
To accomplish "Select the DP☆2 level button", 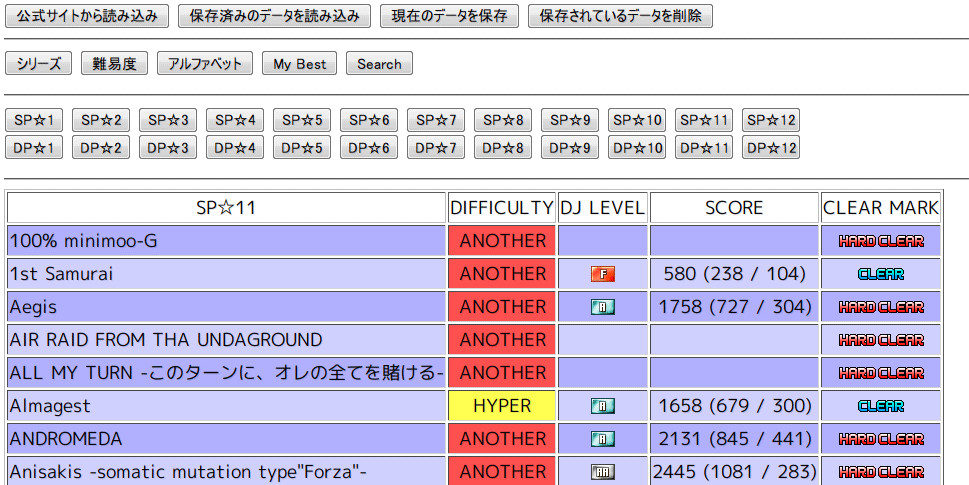I will [101, 147].
